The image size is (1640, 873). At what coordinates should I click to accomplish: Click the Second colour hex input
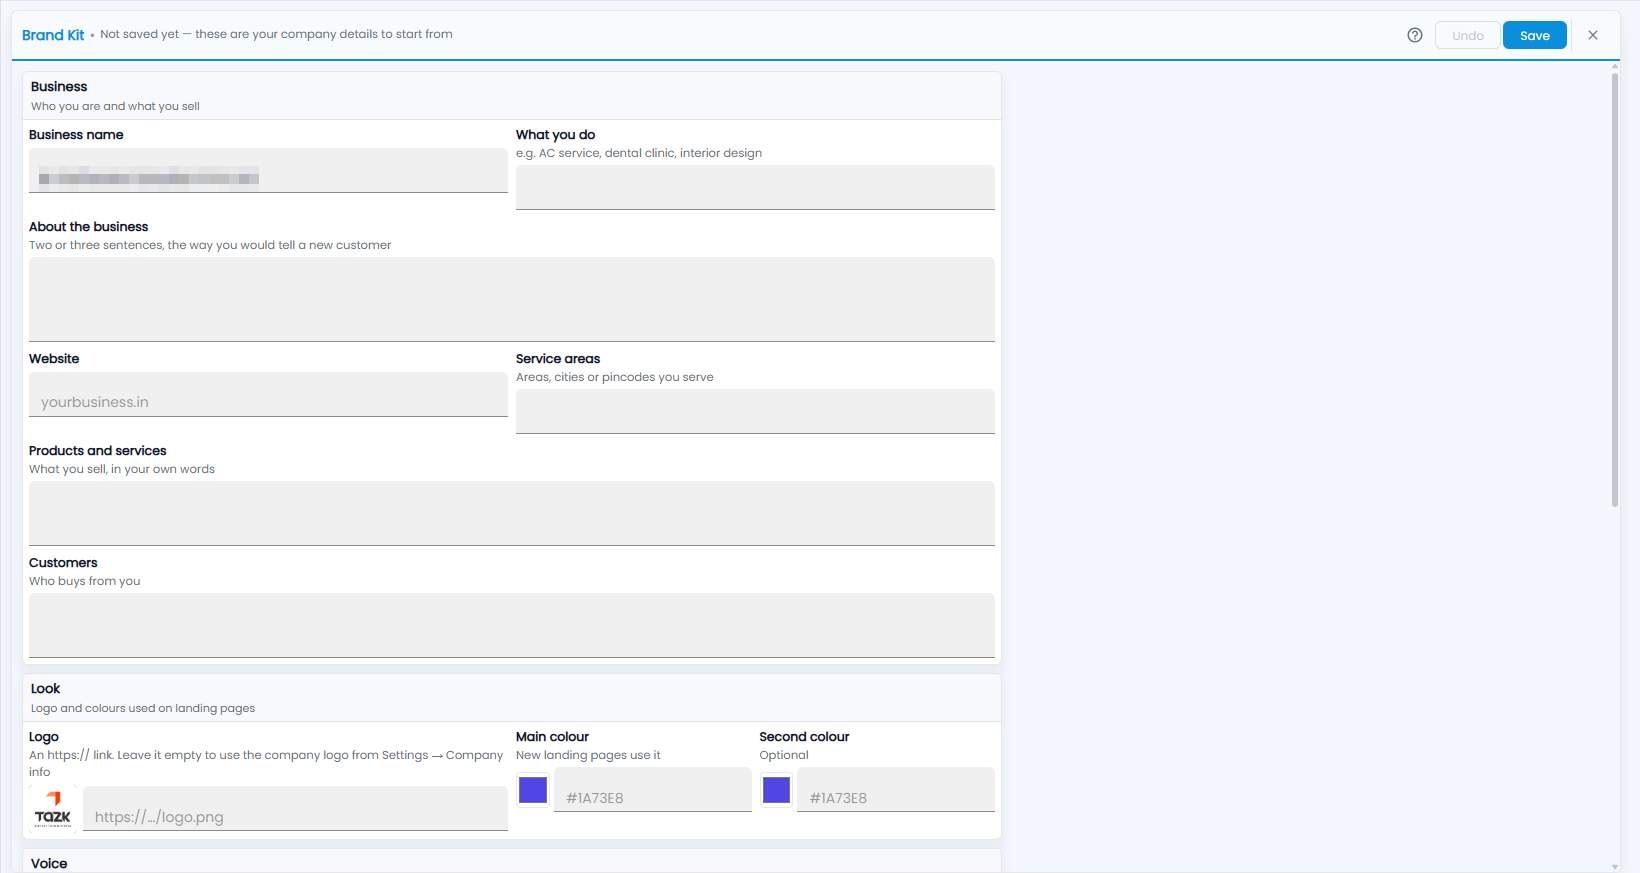pos(896,790)
